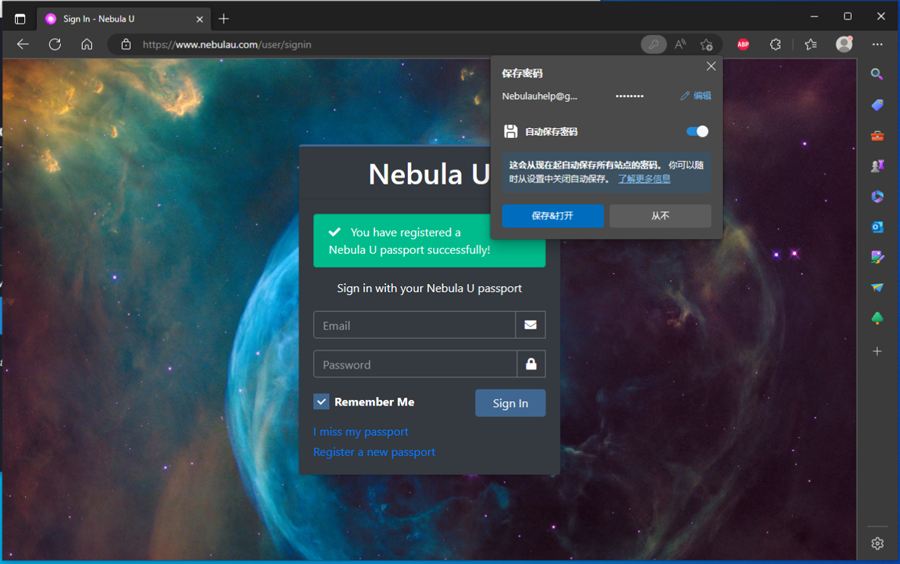Click into the Email input field
This screenshot has width=900, height=564.
[x=414, y=325]
